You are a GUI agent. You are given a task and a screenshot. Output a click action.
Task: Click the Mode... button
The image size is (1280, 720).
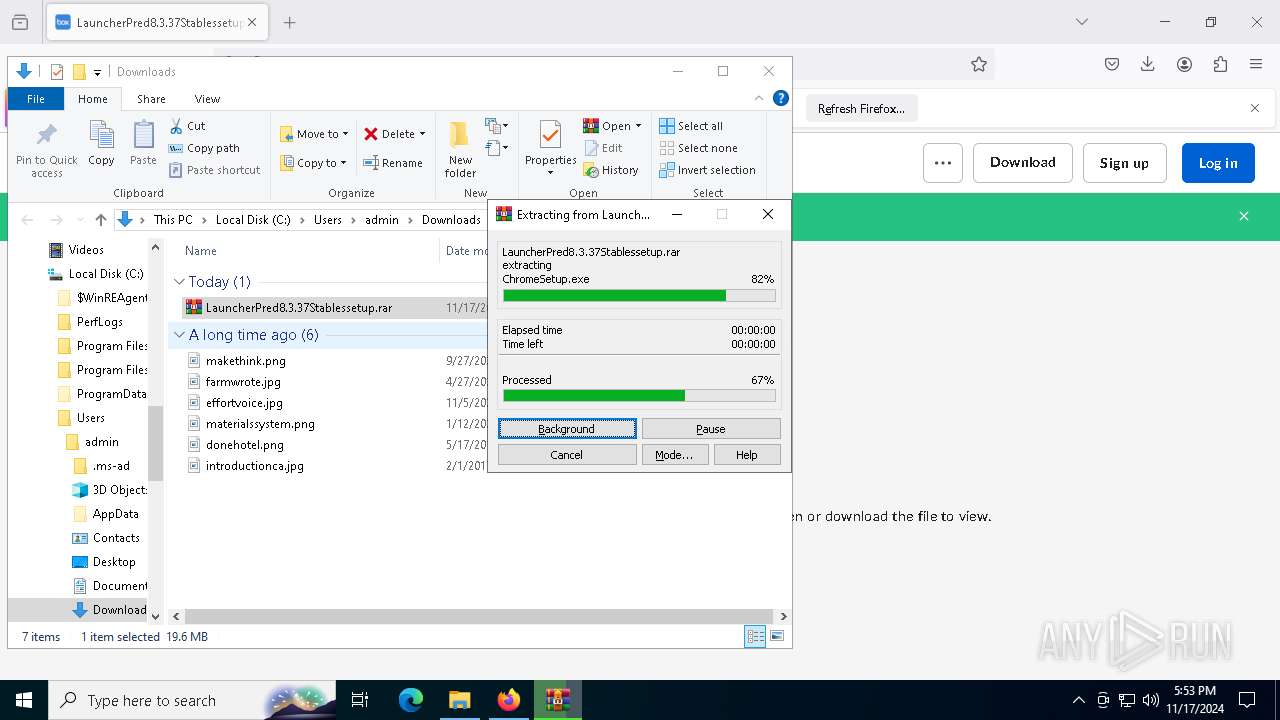674,455
